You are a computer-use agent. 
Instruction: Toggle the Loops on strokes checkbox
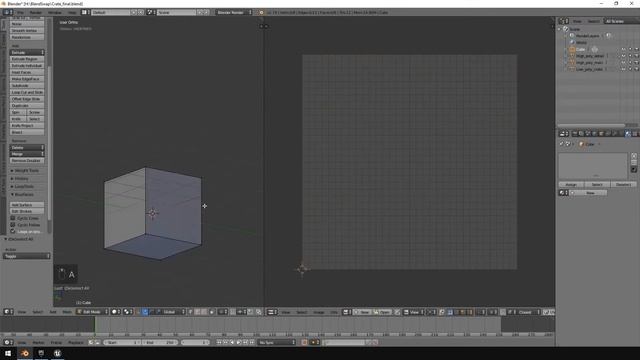point(13,231)
